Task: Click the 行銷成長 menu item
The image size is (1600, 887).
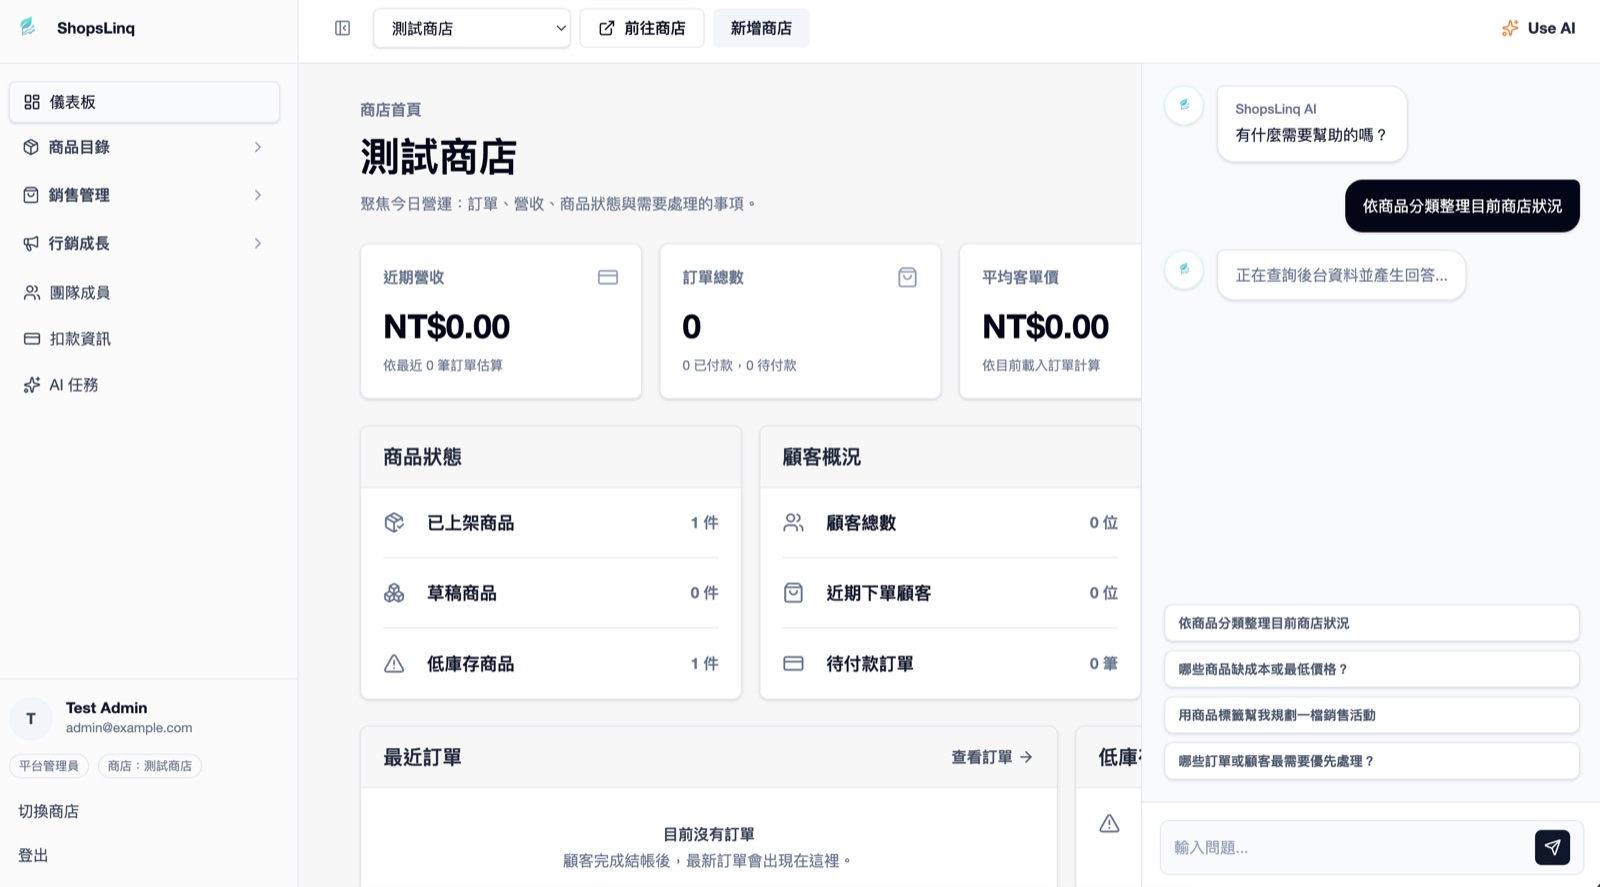Action: (144, 243)
